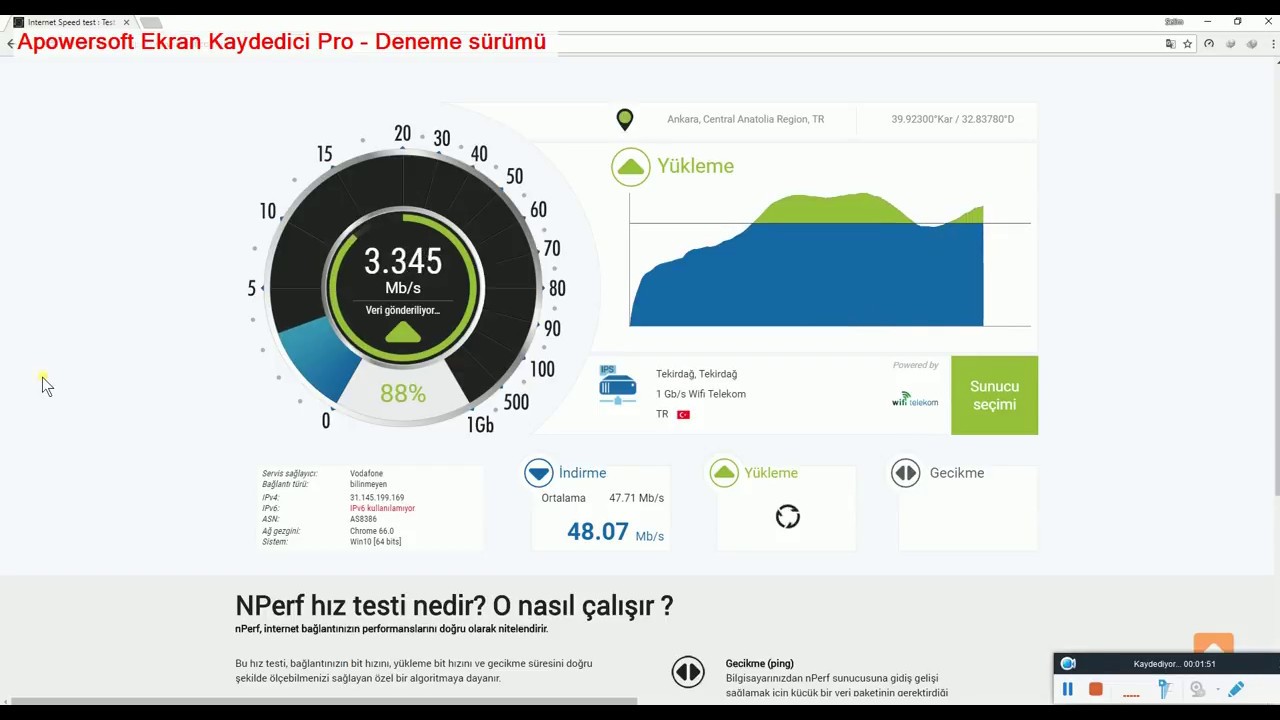Click the recorder camera logo icon
The image size is (1280, 720).
click(x=1068, y=663)
